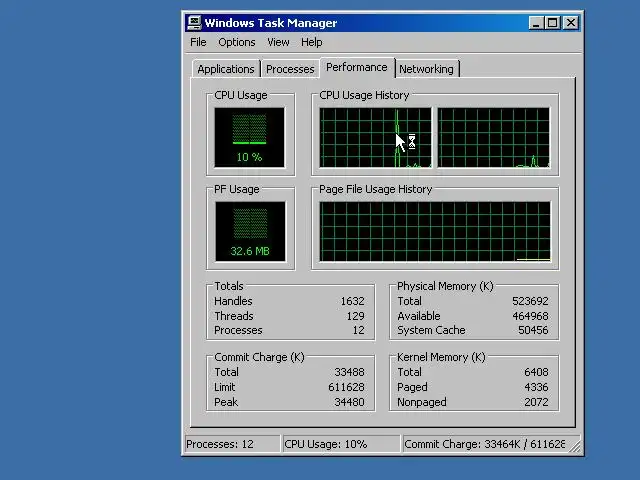
Task: Close the Task Manager window
Action: (571, 23)
